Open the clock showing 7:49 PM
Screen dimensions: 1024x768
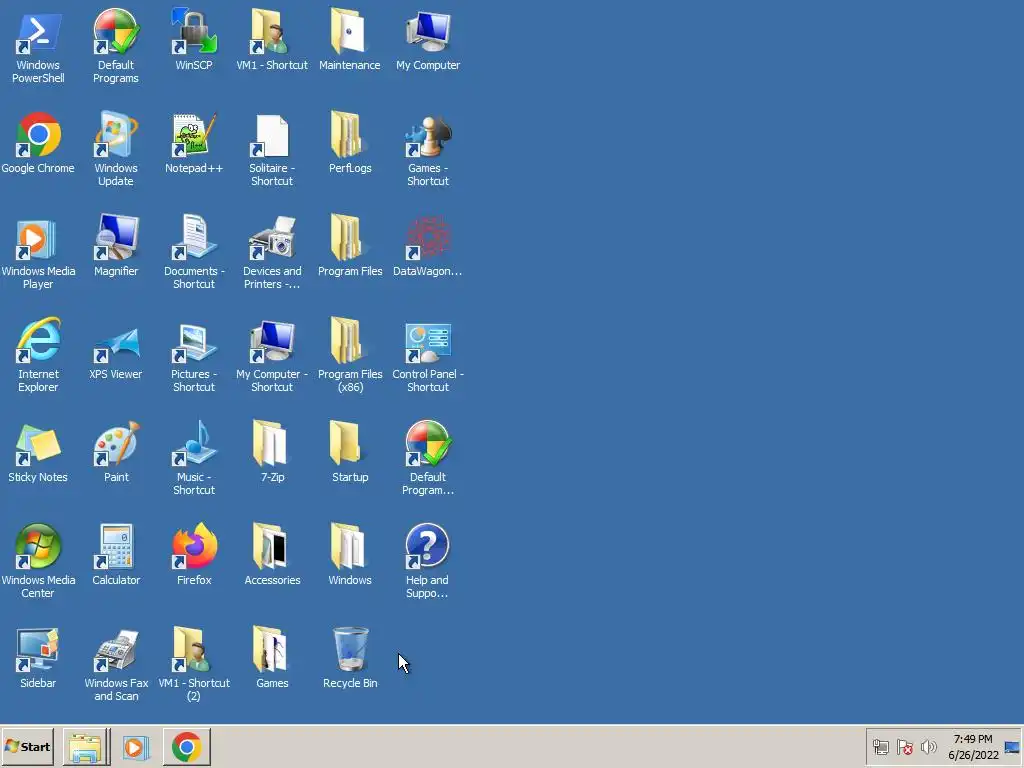pos(973,747)
